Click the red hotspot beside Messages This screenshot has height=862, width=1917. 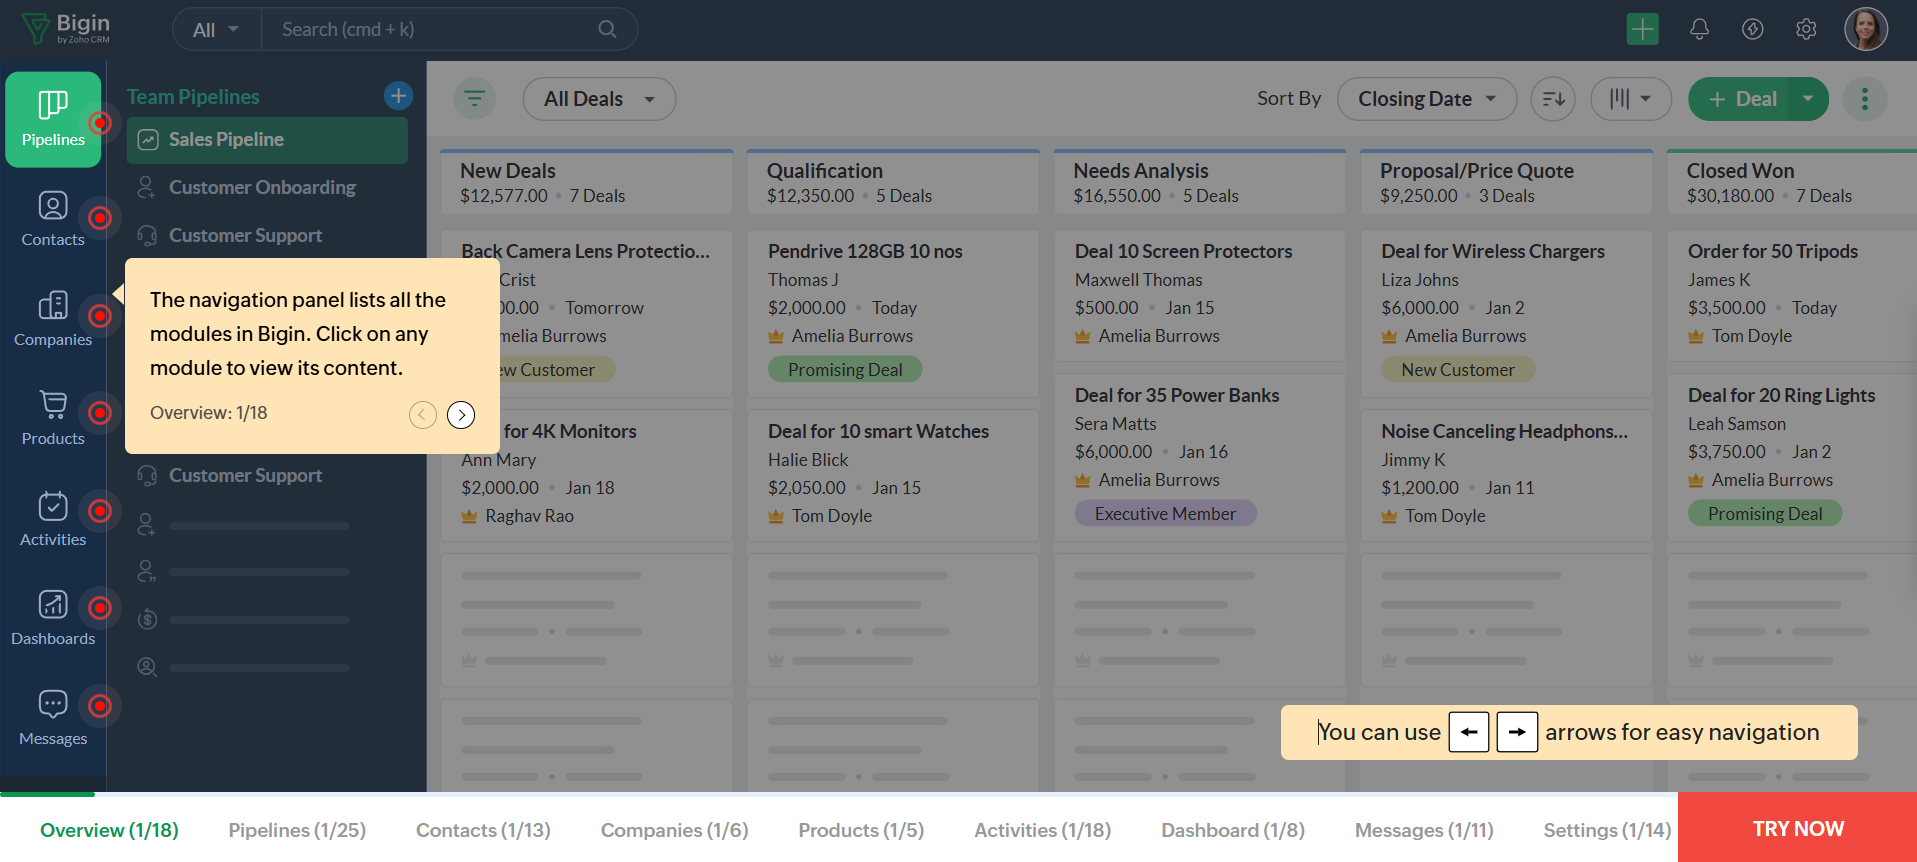click(100, 706)
